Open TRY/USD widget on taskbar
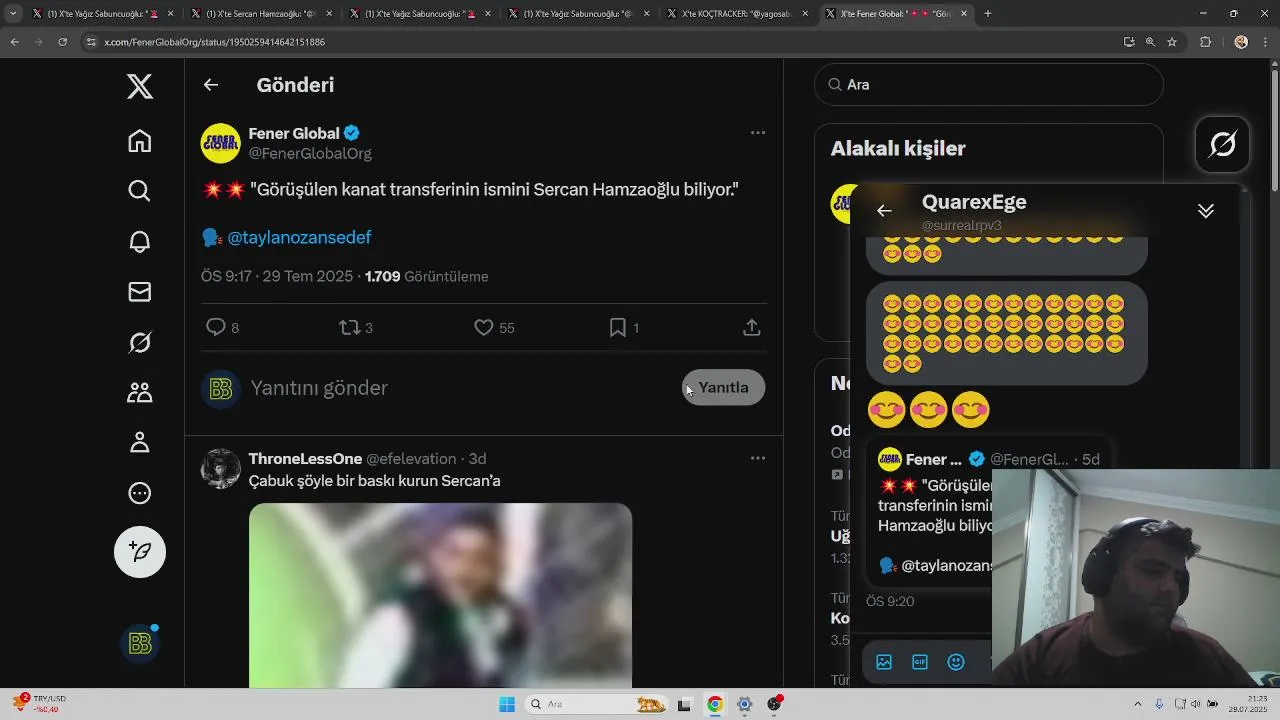This screenshot has width=1280, height=720. tap(40, 704)
